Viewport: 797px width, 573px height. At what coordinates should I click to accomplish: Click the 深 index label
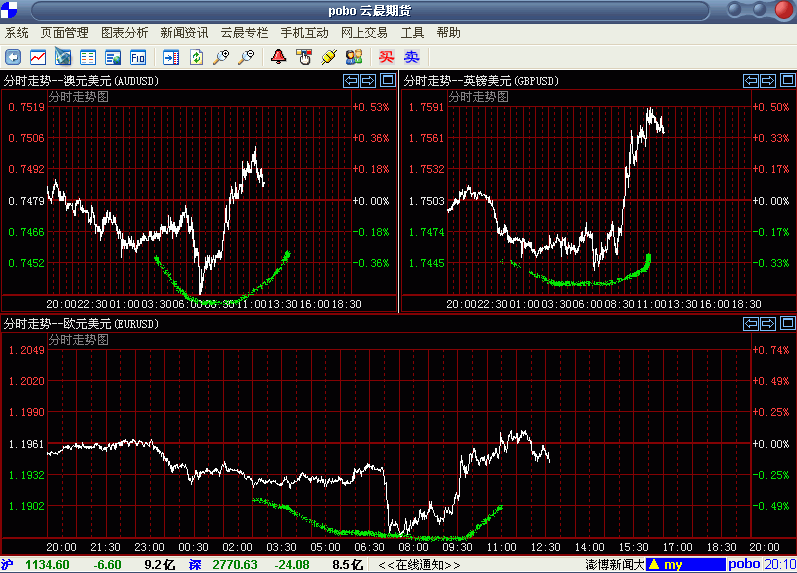[195, 565]
